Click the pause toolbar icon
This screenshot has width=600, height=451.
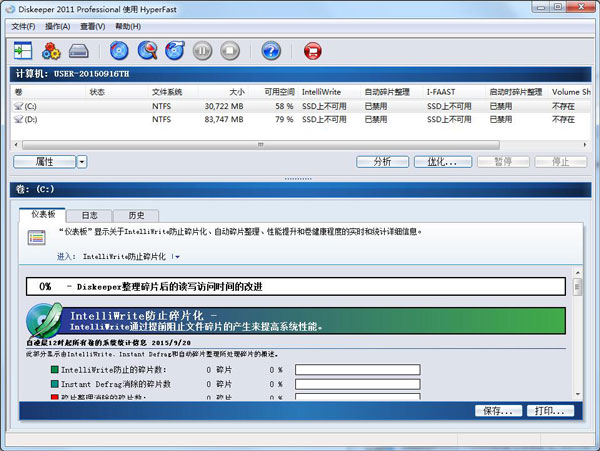point(202,51)
